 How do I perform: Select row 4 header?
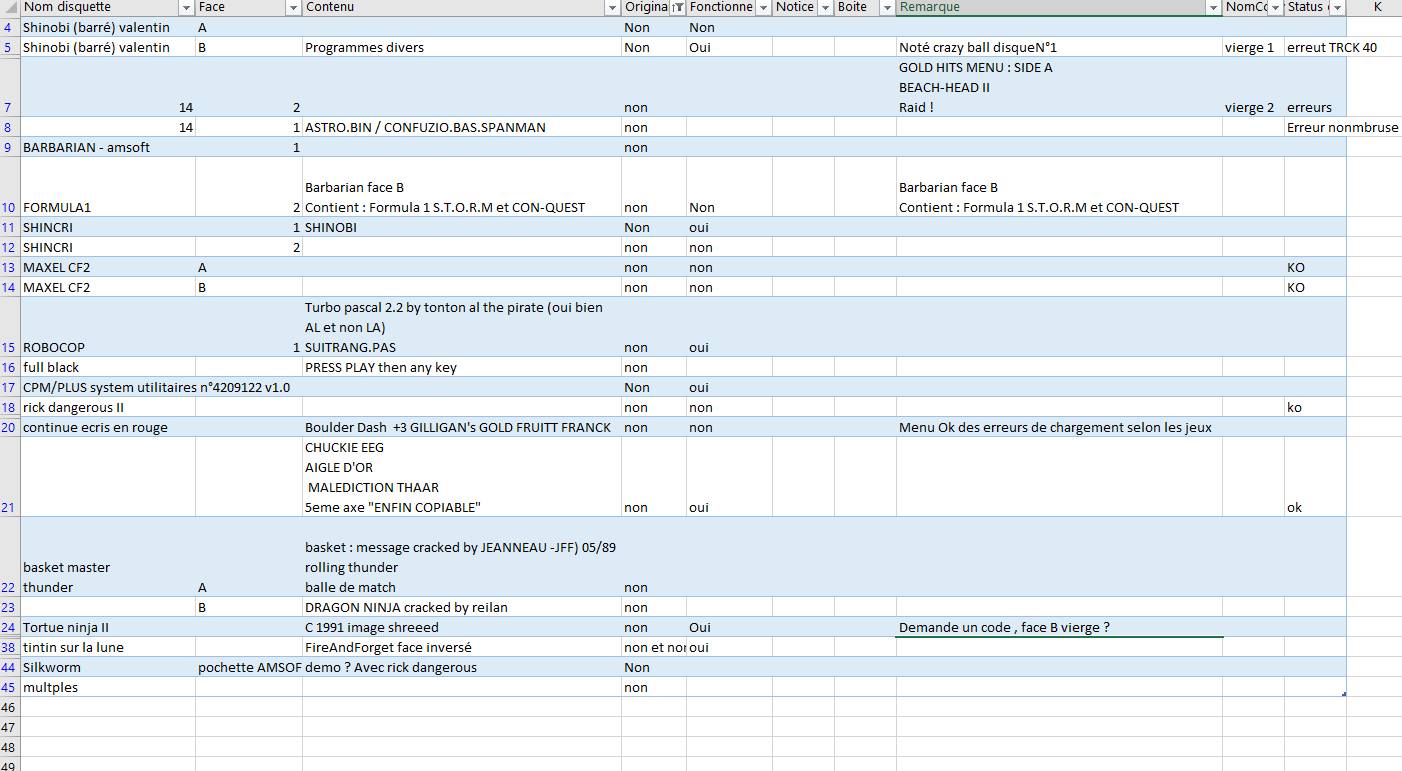[9, 27]
